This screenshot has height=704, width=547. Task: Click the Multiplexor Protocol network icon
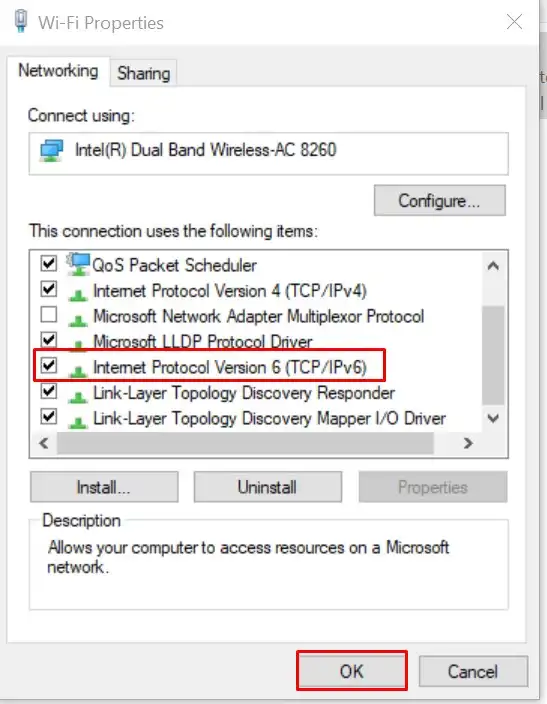(78, 320)
